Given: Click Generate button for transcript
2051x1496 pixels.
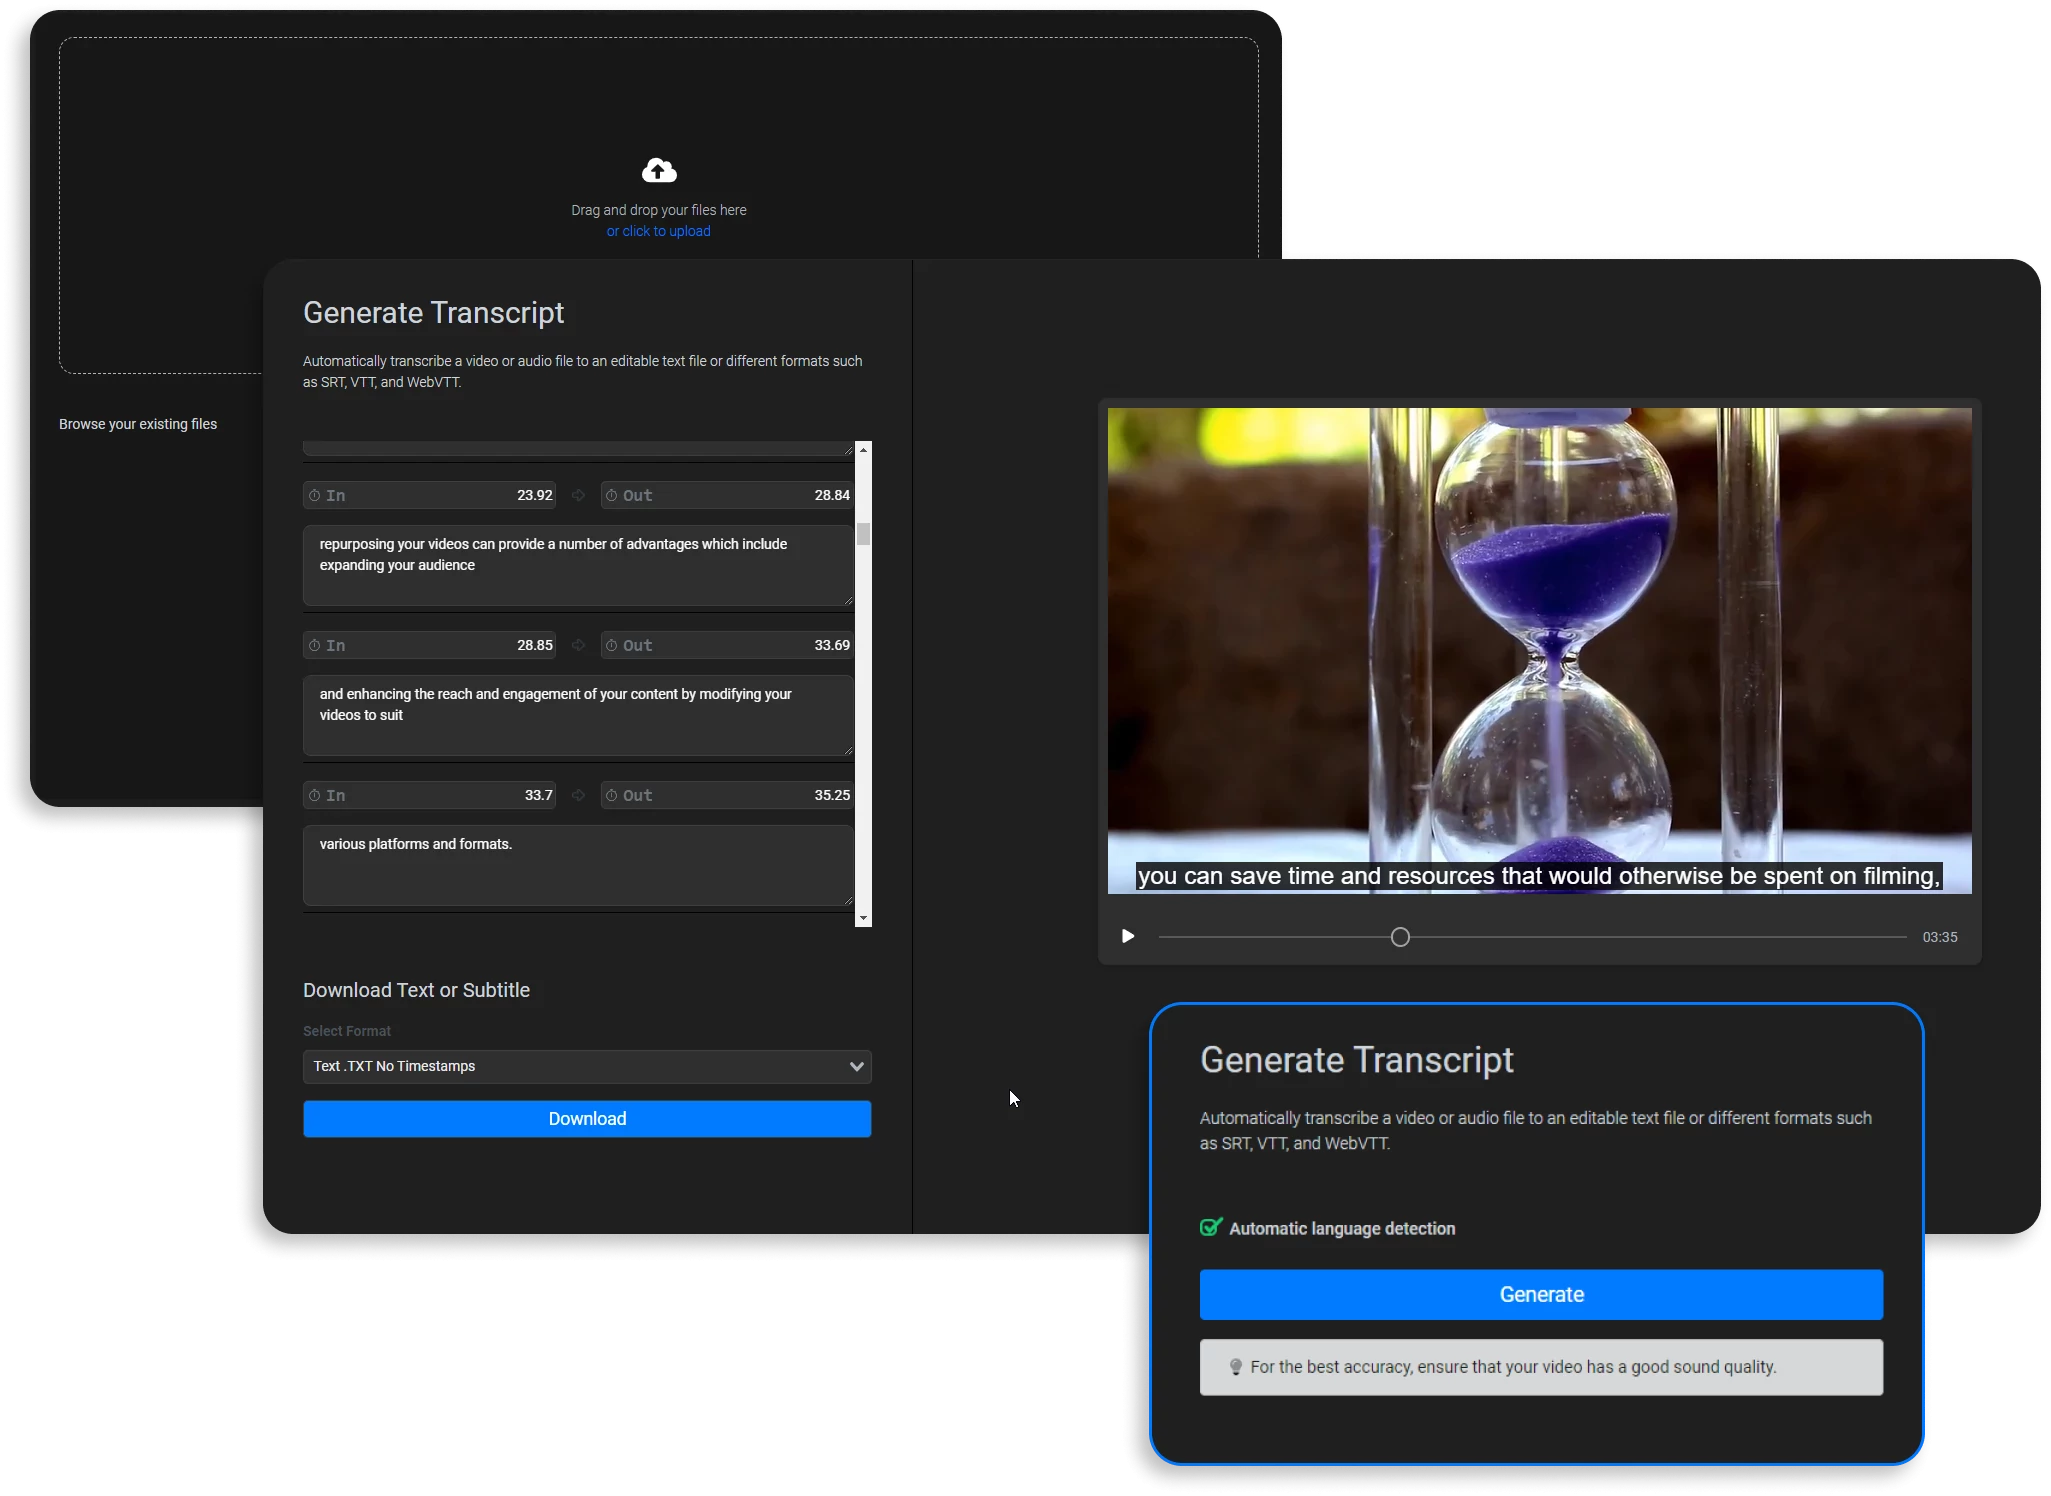Looking at the screenshot, I should [x=1541, y=1294].
